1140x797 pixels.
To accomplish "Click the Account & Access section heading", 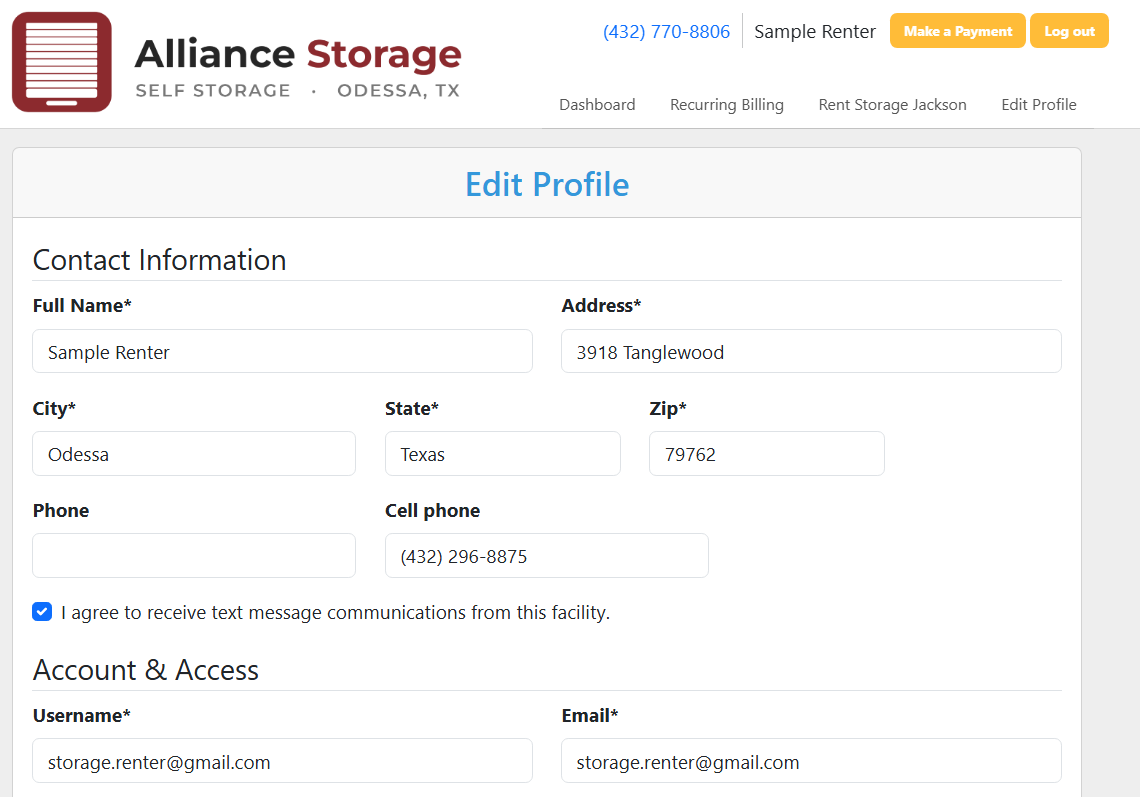I will [145, 670].
